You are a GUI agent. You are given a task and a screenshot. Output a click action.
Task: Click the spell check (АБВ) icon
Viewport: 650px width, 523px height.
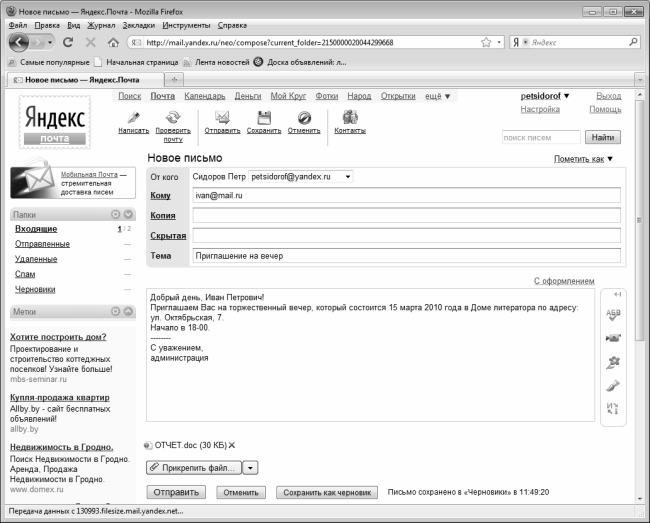614,314
